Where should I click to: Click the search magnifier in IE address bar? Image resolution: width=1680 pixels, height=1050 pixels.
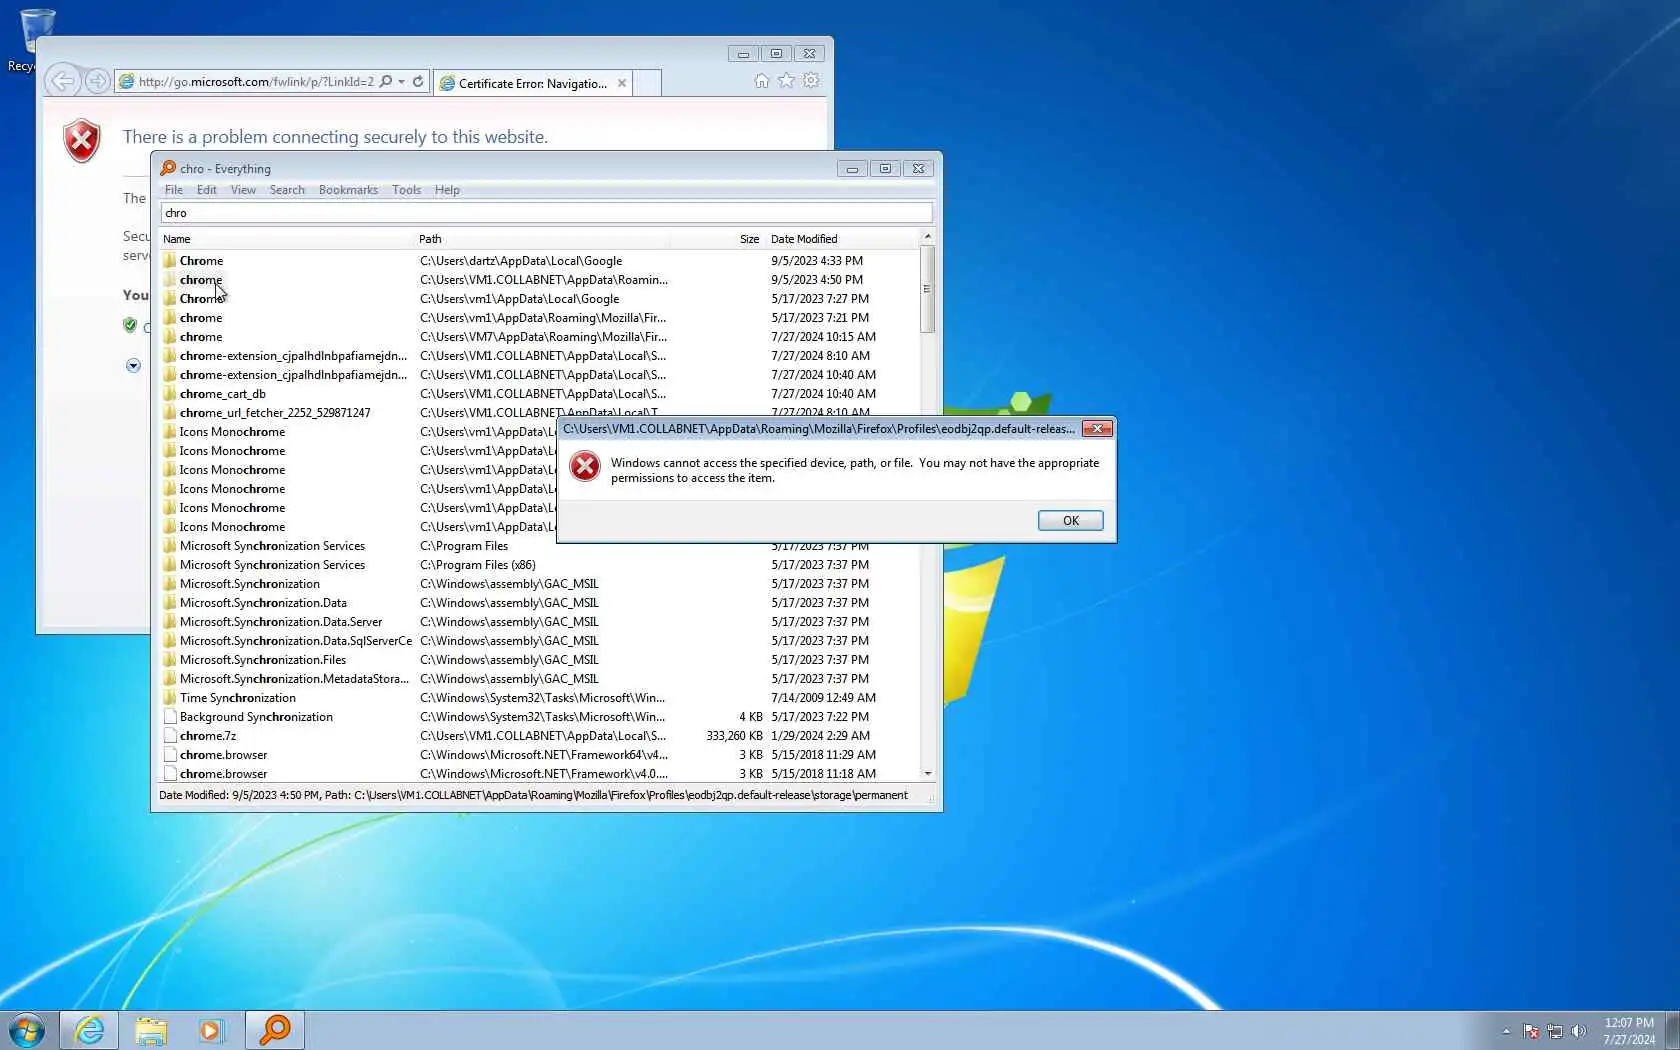pos(386,82)
